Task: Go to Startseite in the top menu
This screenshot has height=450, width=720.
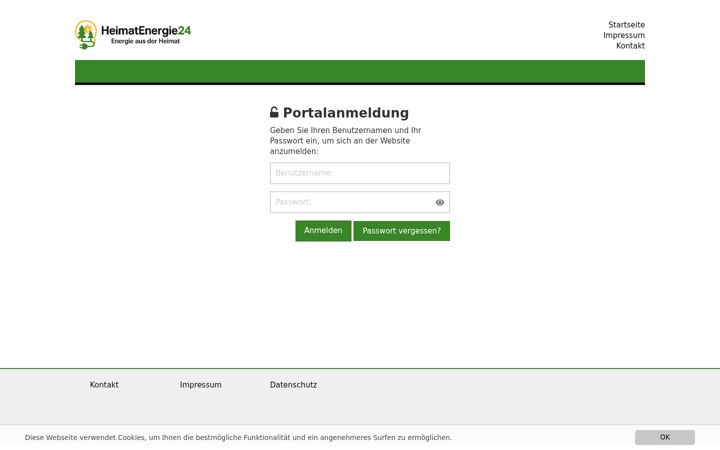Action: (626, 25)
